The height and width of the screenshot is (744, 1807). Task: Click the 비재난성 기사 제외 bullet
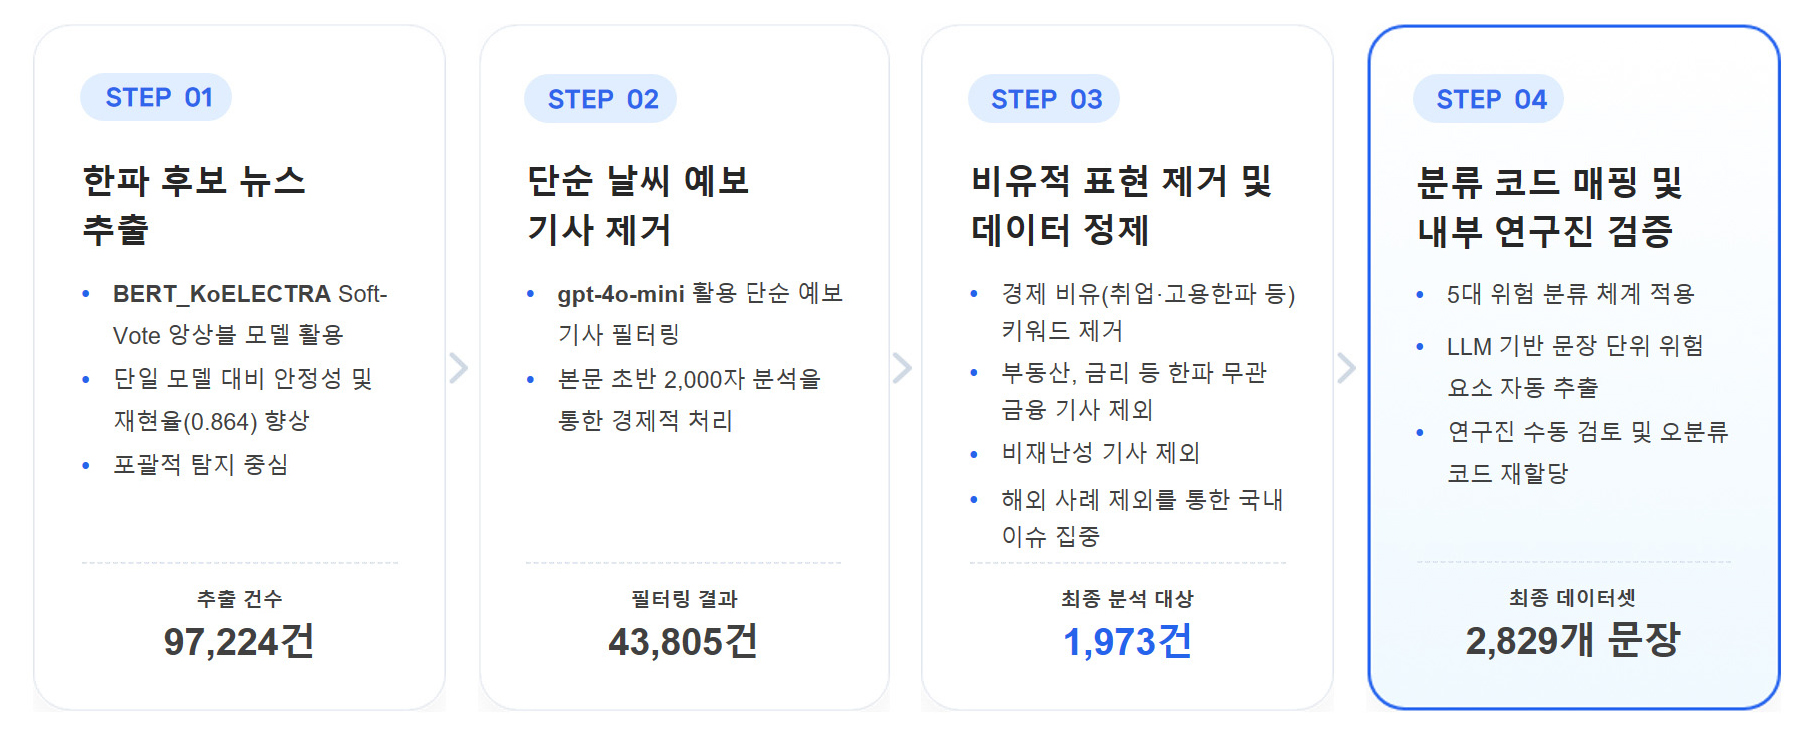[x=1100, y=453]
